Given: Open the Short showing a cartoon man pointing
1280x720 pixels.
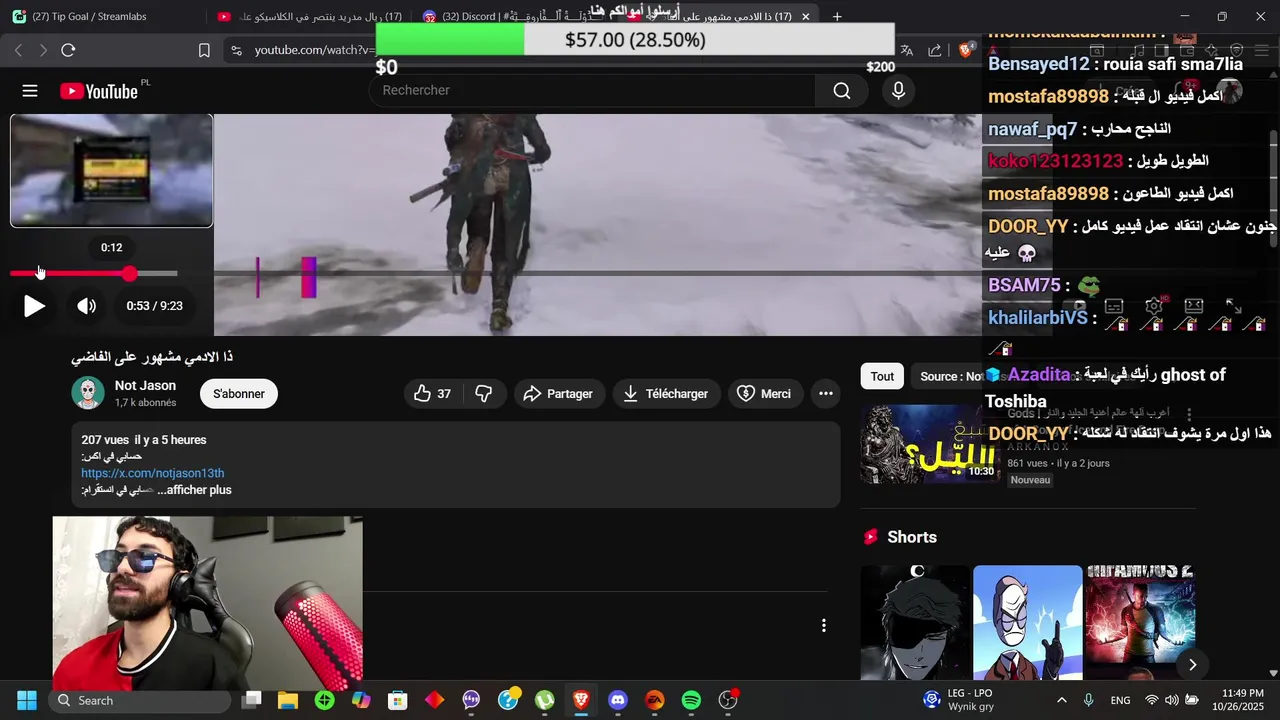Looking at the screenshot, I should [1028, 623].
